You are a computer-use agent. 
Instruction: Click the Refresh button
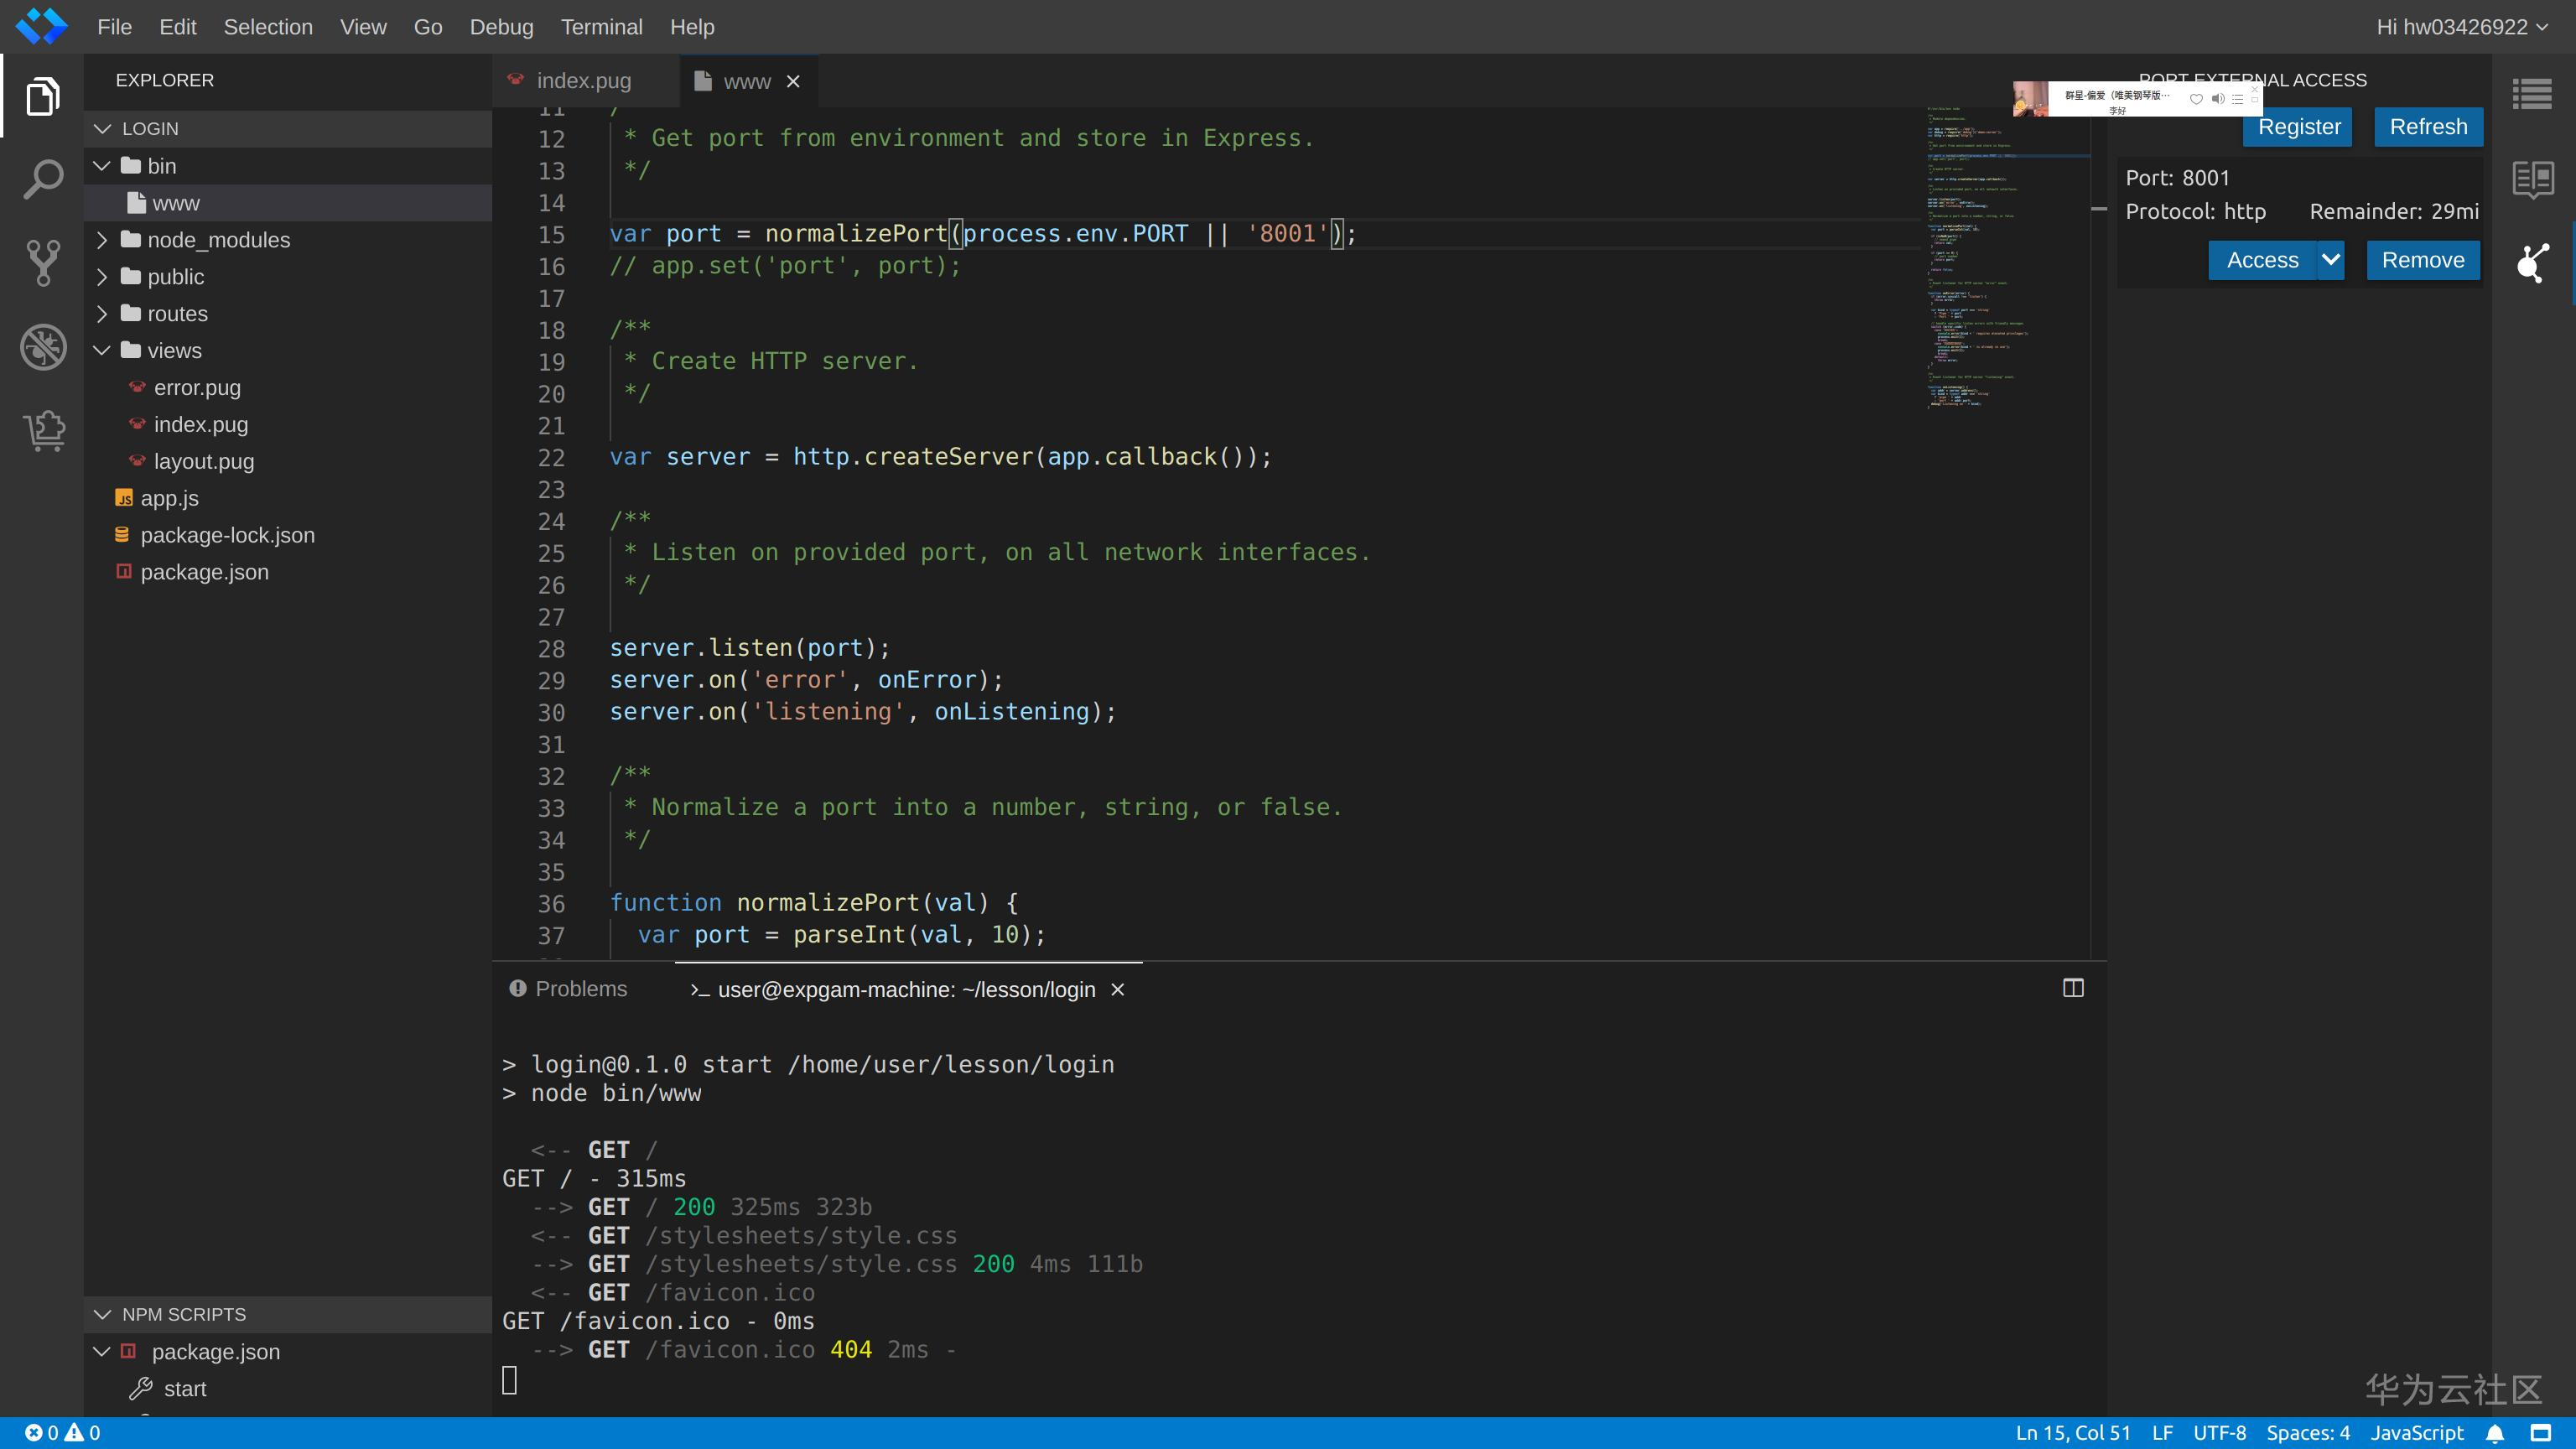(2427, 127)
